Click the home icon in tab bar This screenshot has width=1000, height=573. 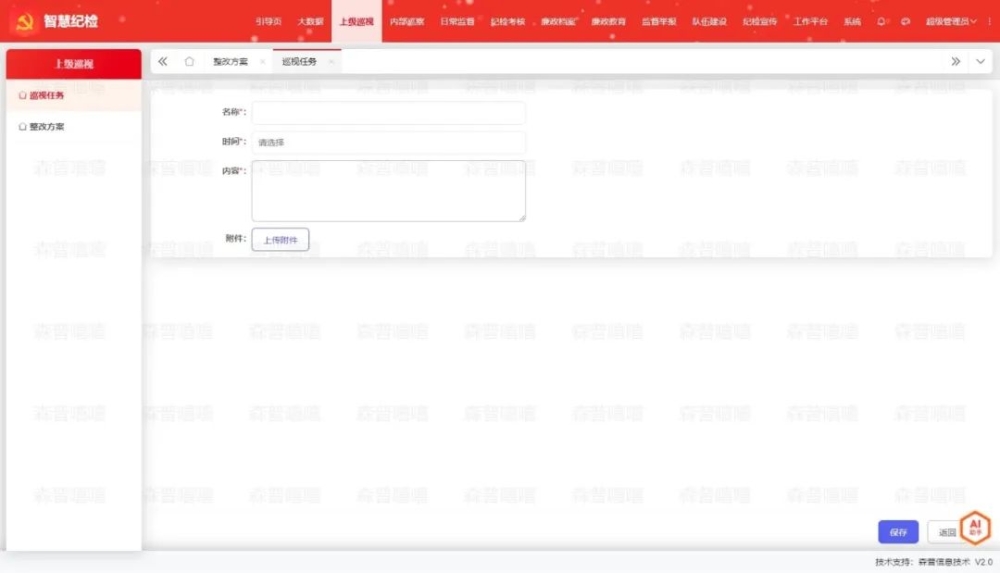189,62
